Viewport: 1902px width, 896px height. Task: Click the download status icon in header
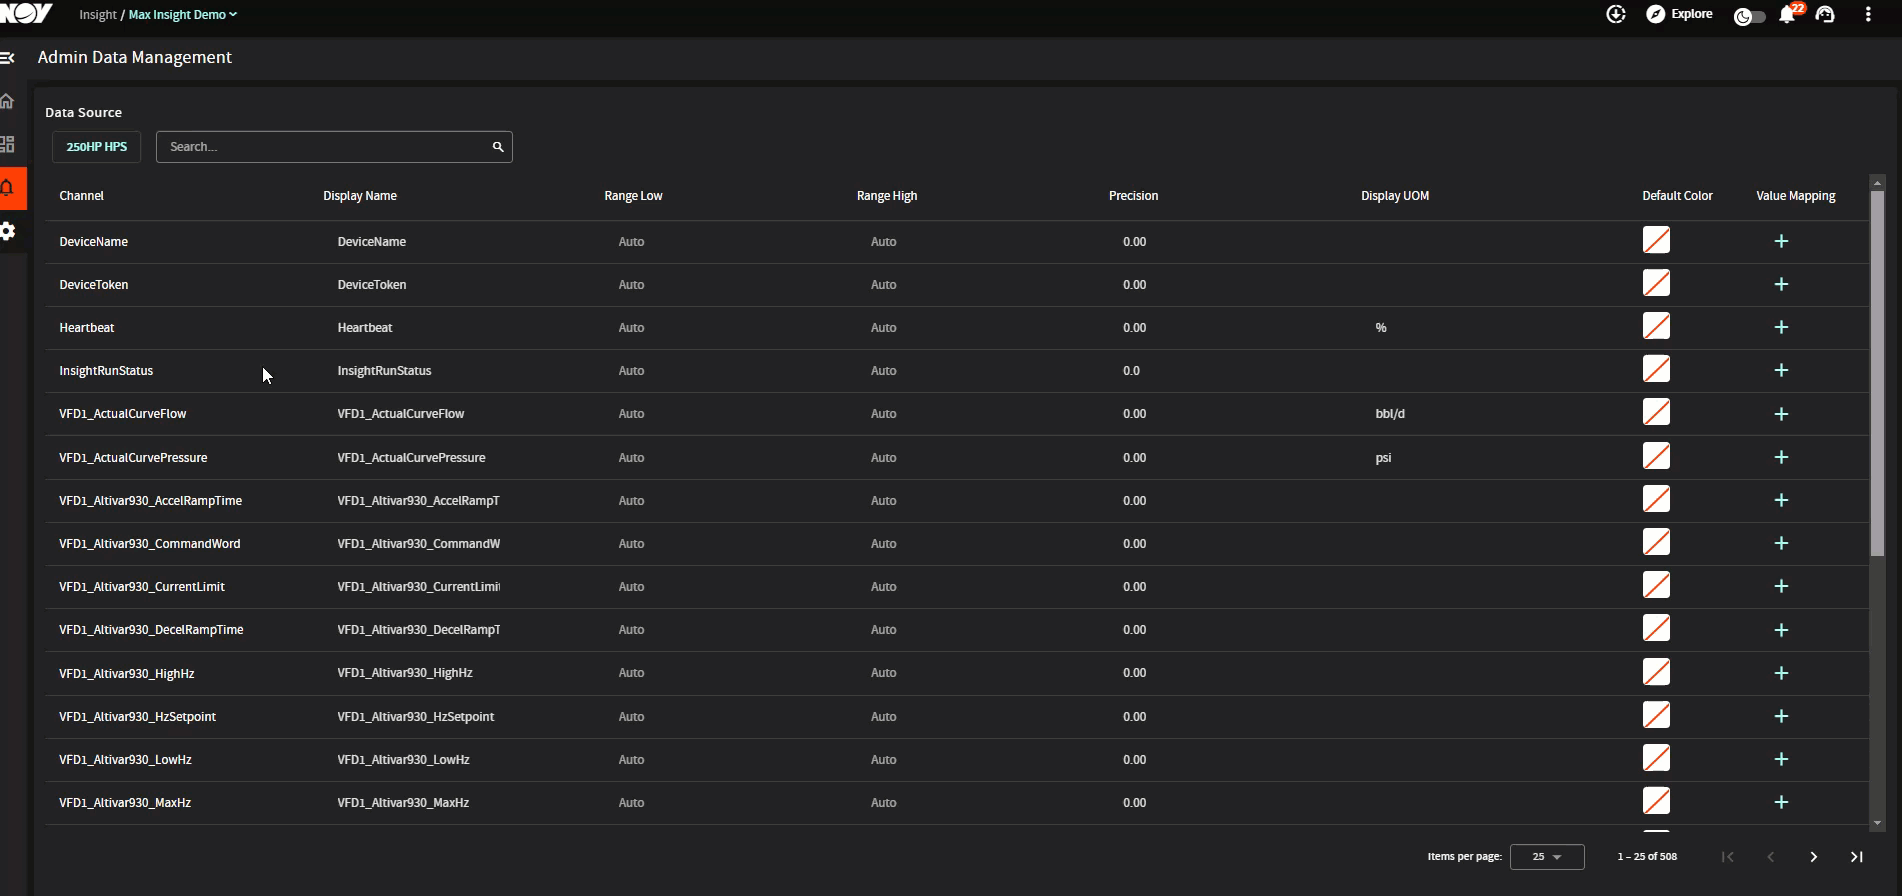[x=1616, y=14]
